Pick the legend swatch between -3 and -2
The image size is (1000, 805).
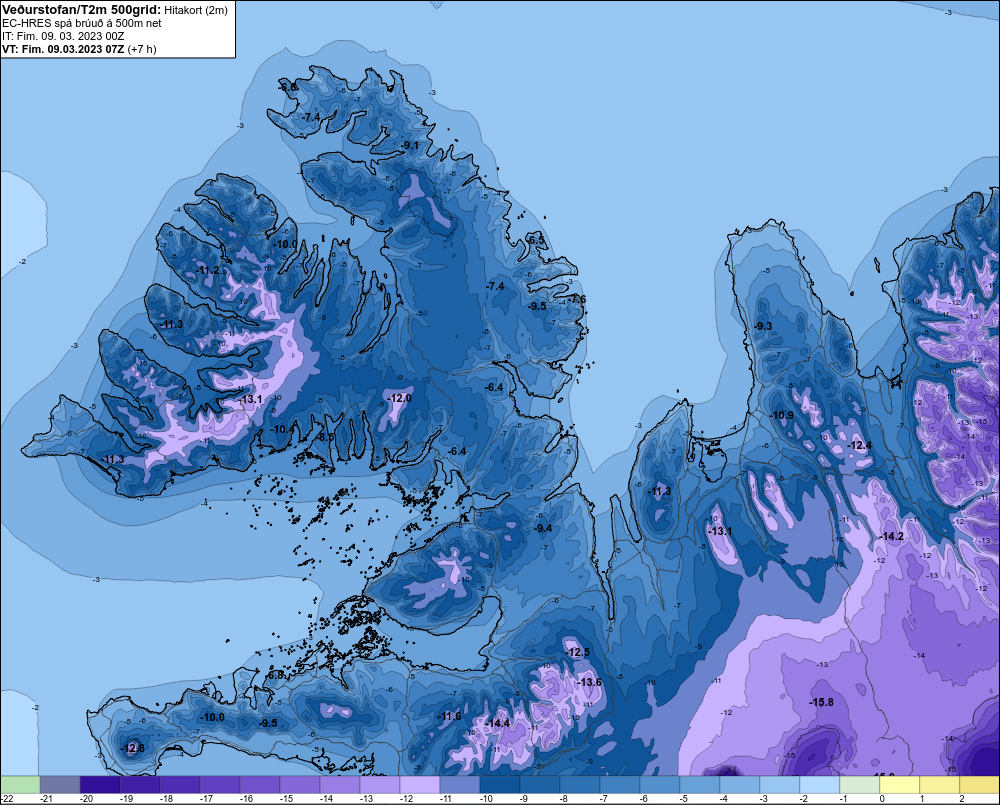[x=779, y=784]
